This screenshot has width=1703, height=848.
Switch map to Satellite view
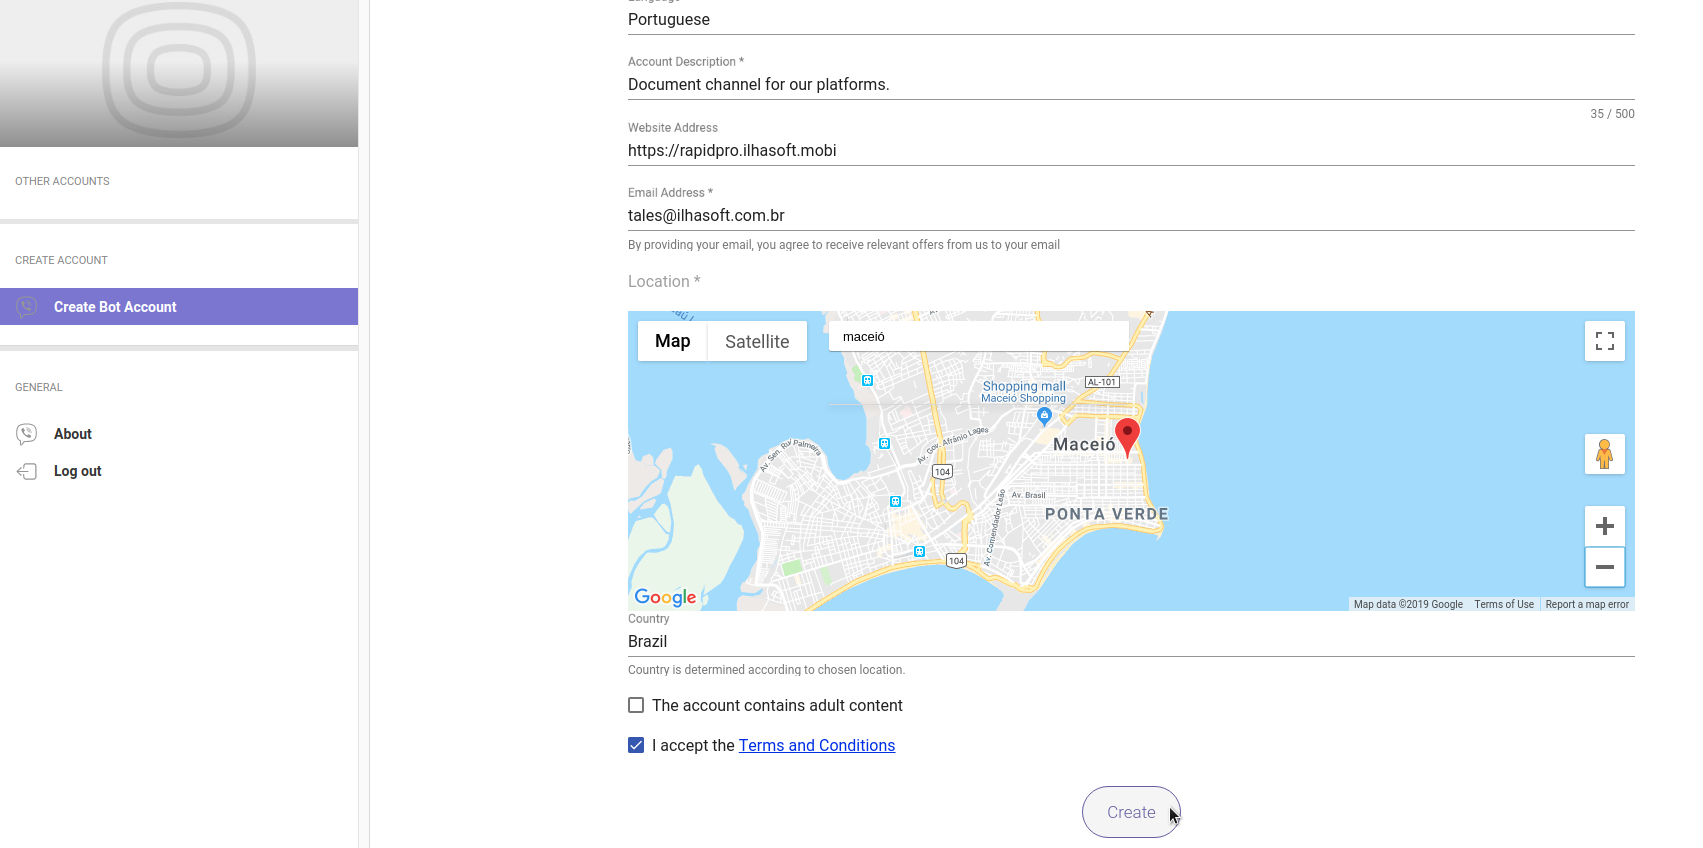[757, 342]
